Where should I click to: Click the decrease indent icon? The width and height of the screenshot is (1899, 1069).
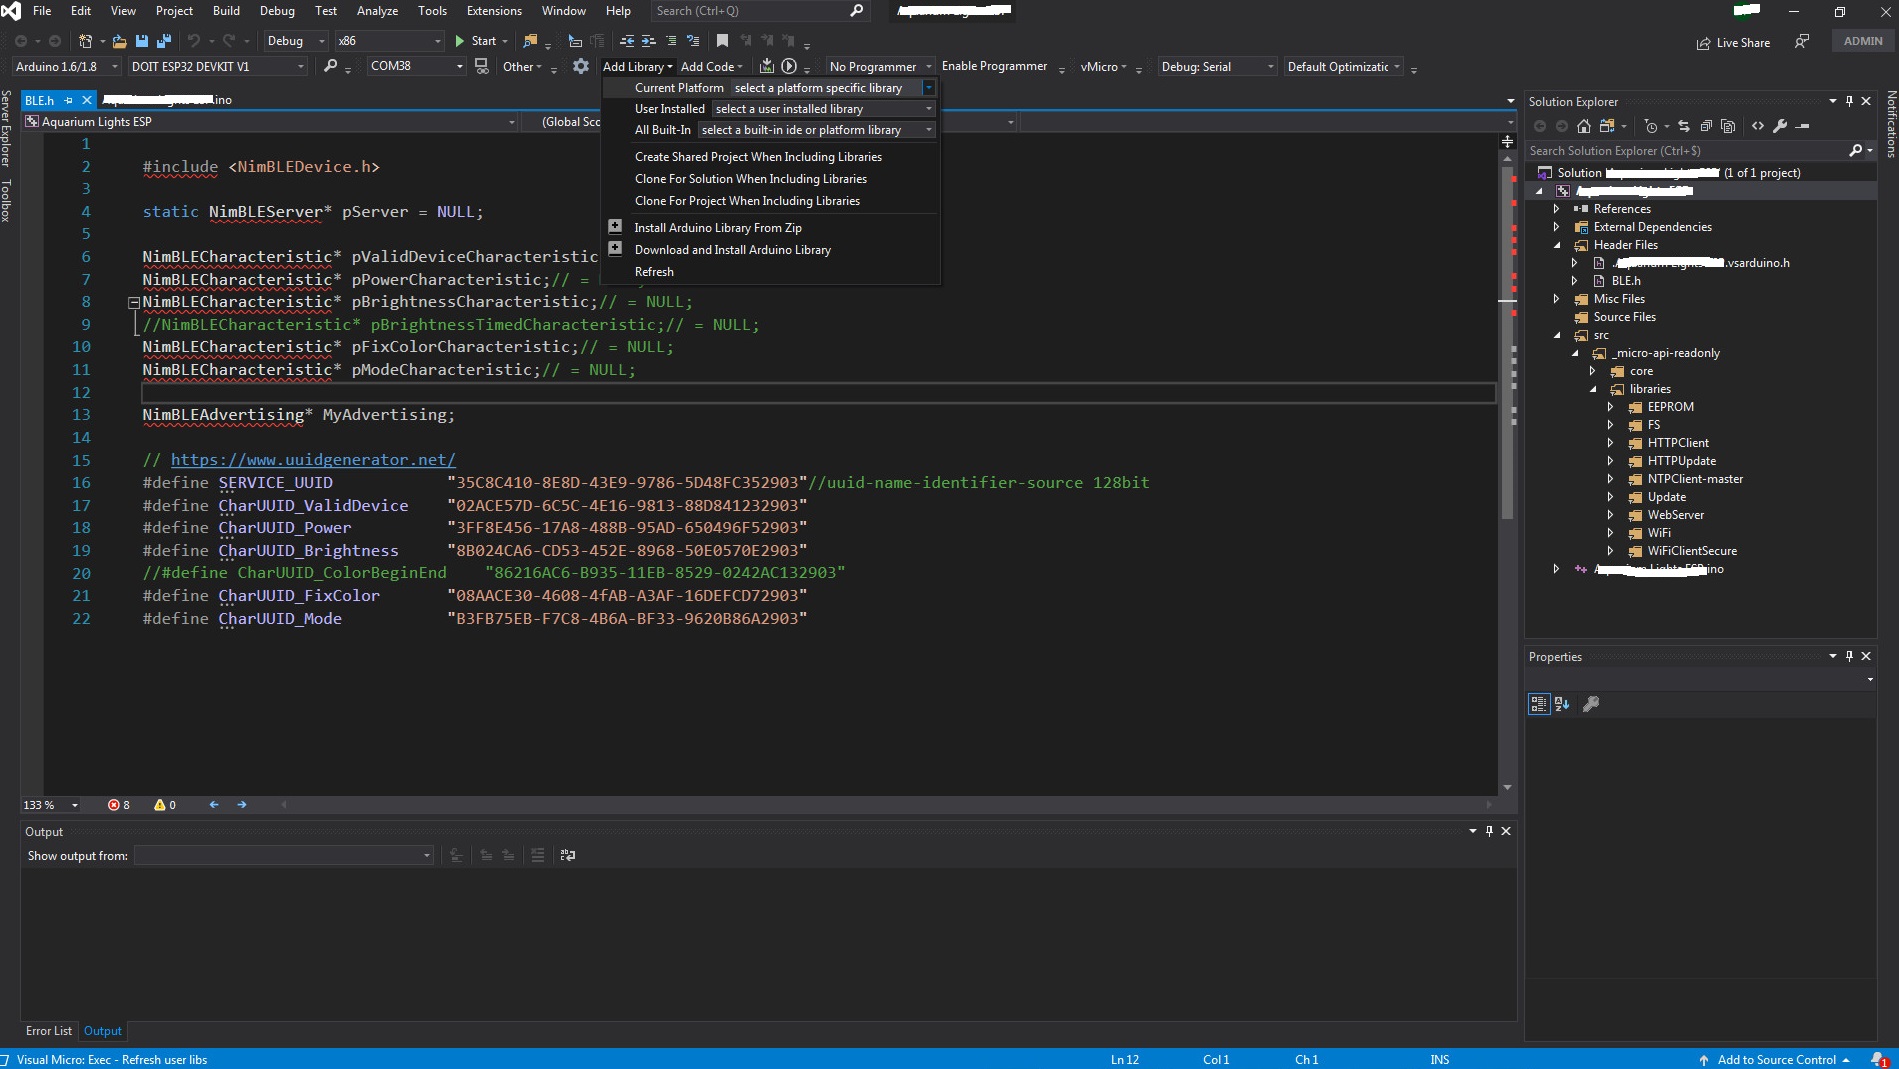(627, 41)
